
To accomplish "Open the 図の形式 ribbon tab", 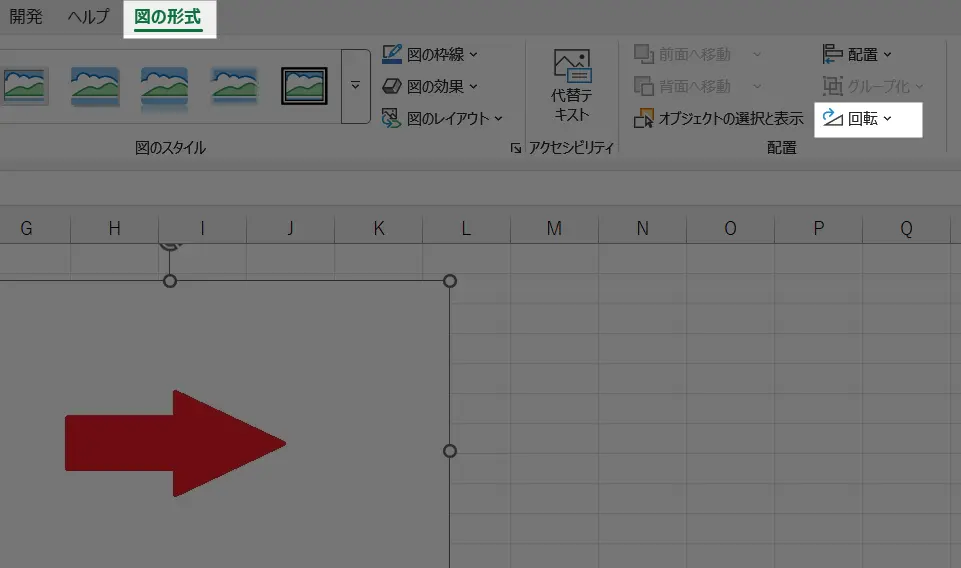I will (168, 17).
